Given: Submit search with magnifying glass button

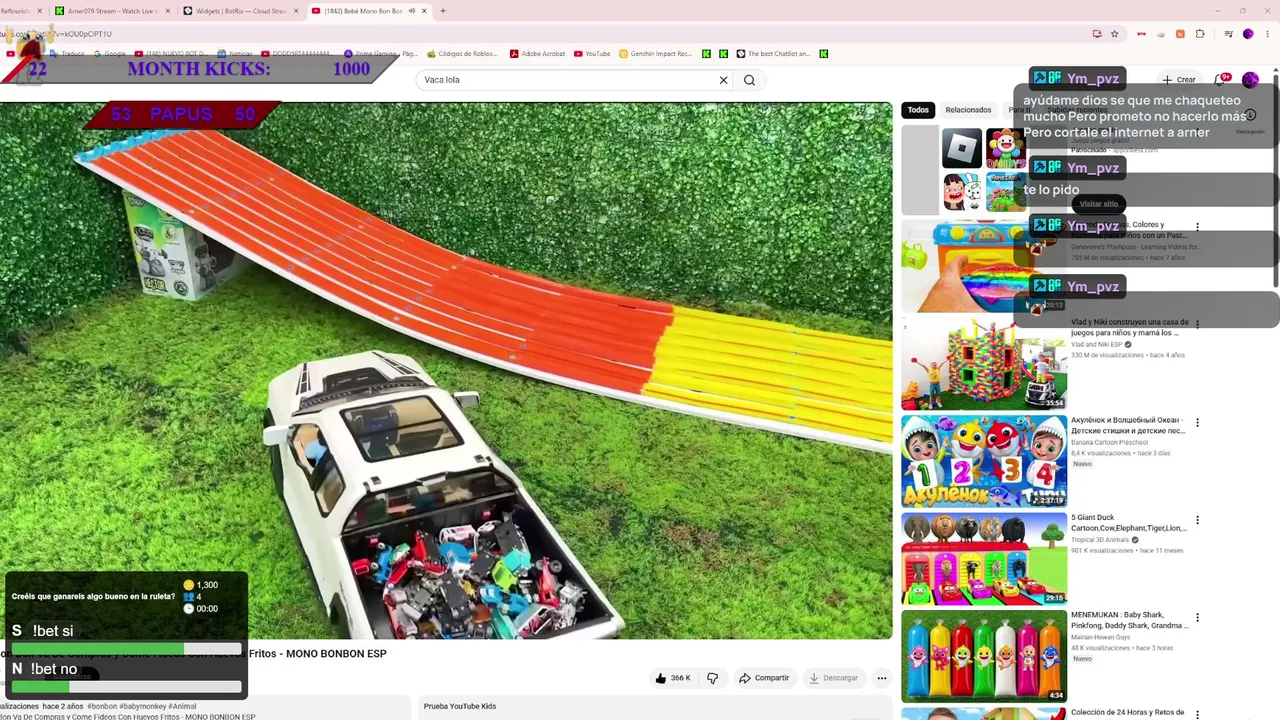Looking at the screenshot, I should coord(750,80).
